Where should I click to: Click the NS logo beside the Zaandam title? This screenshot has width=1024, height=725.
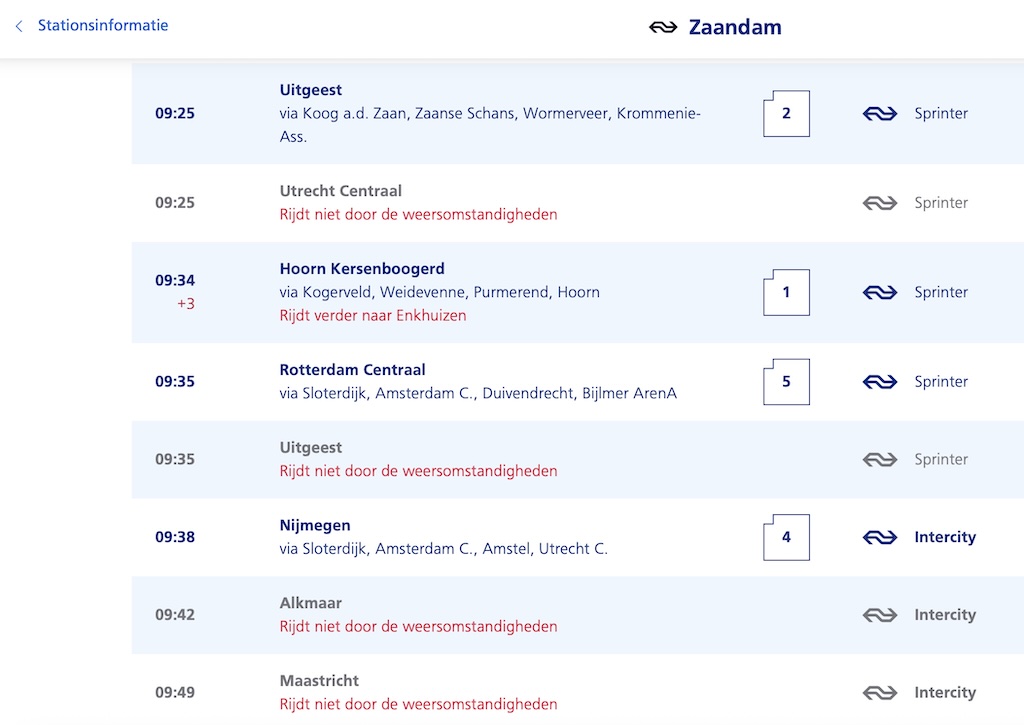(663, 27)
